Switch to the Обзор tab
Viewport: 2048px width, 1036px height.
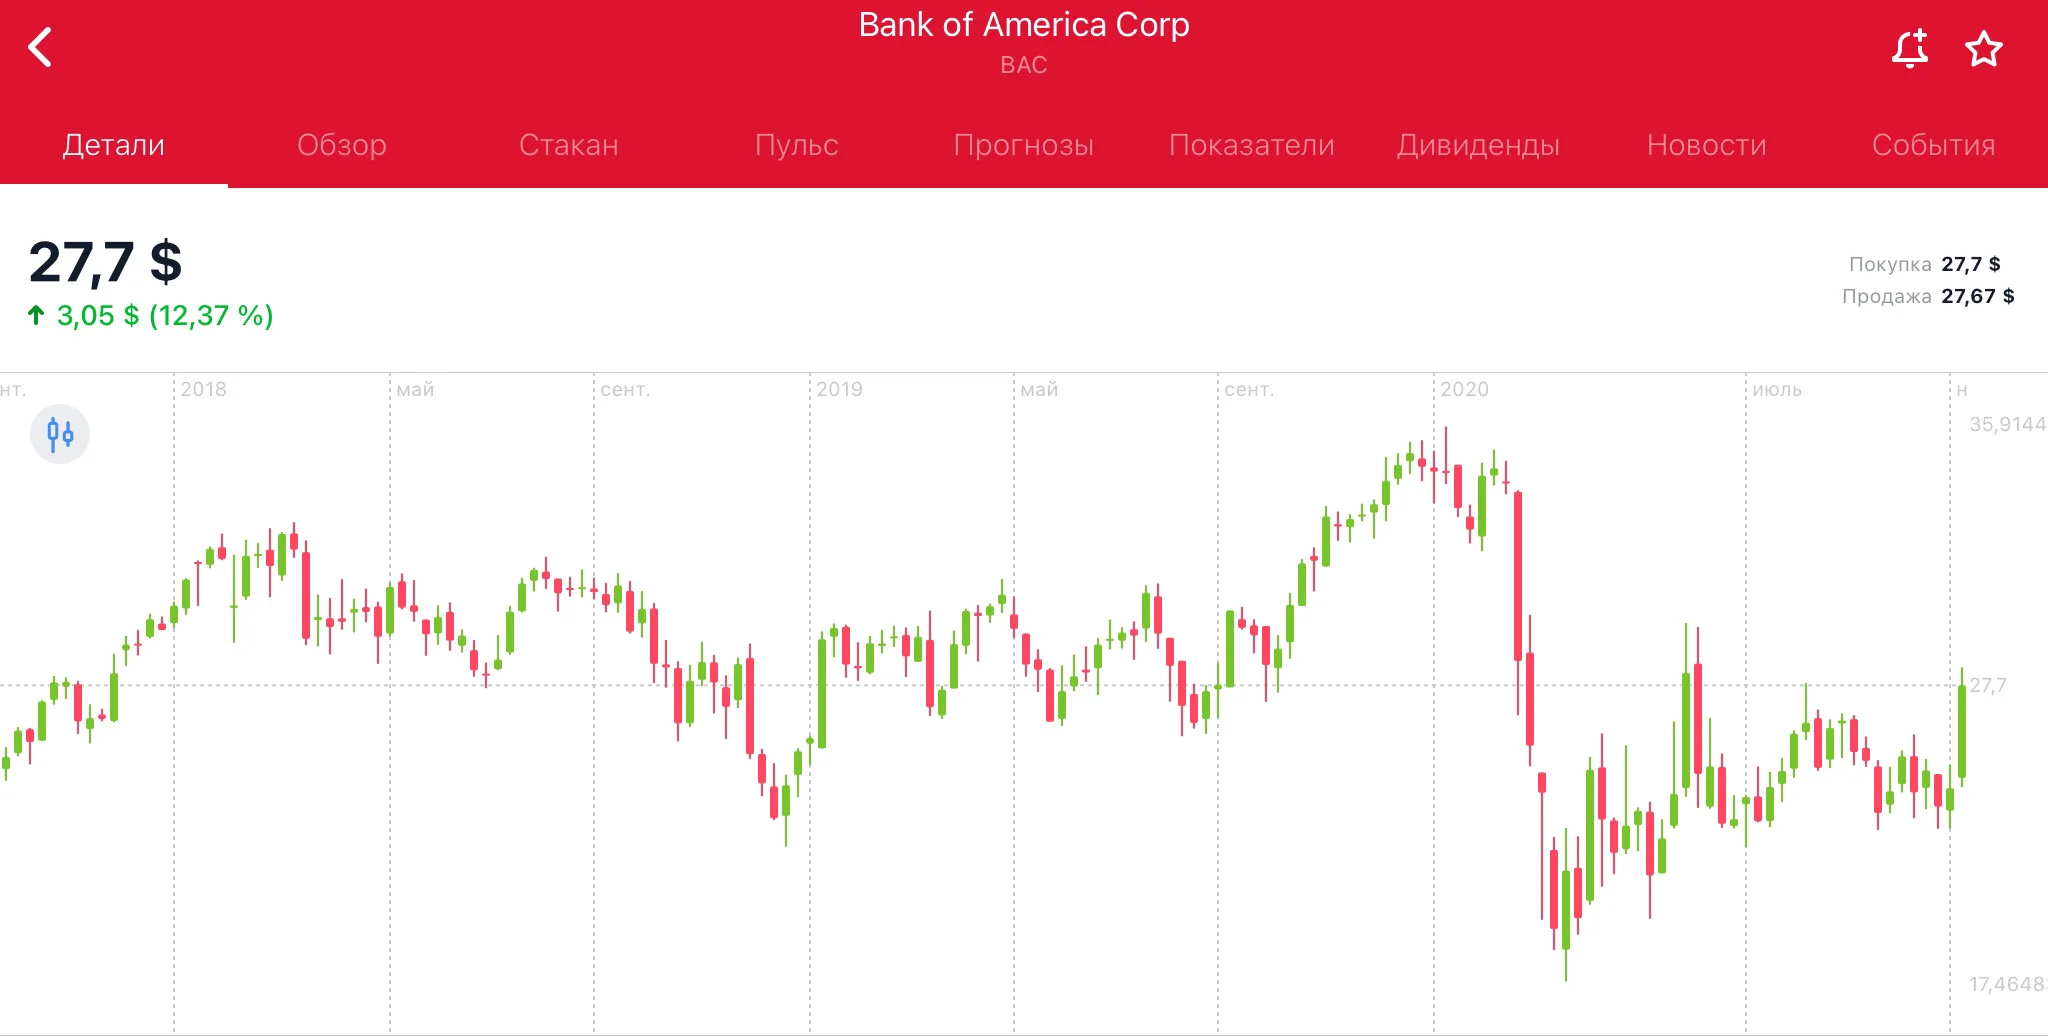[x=342, y=145]
